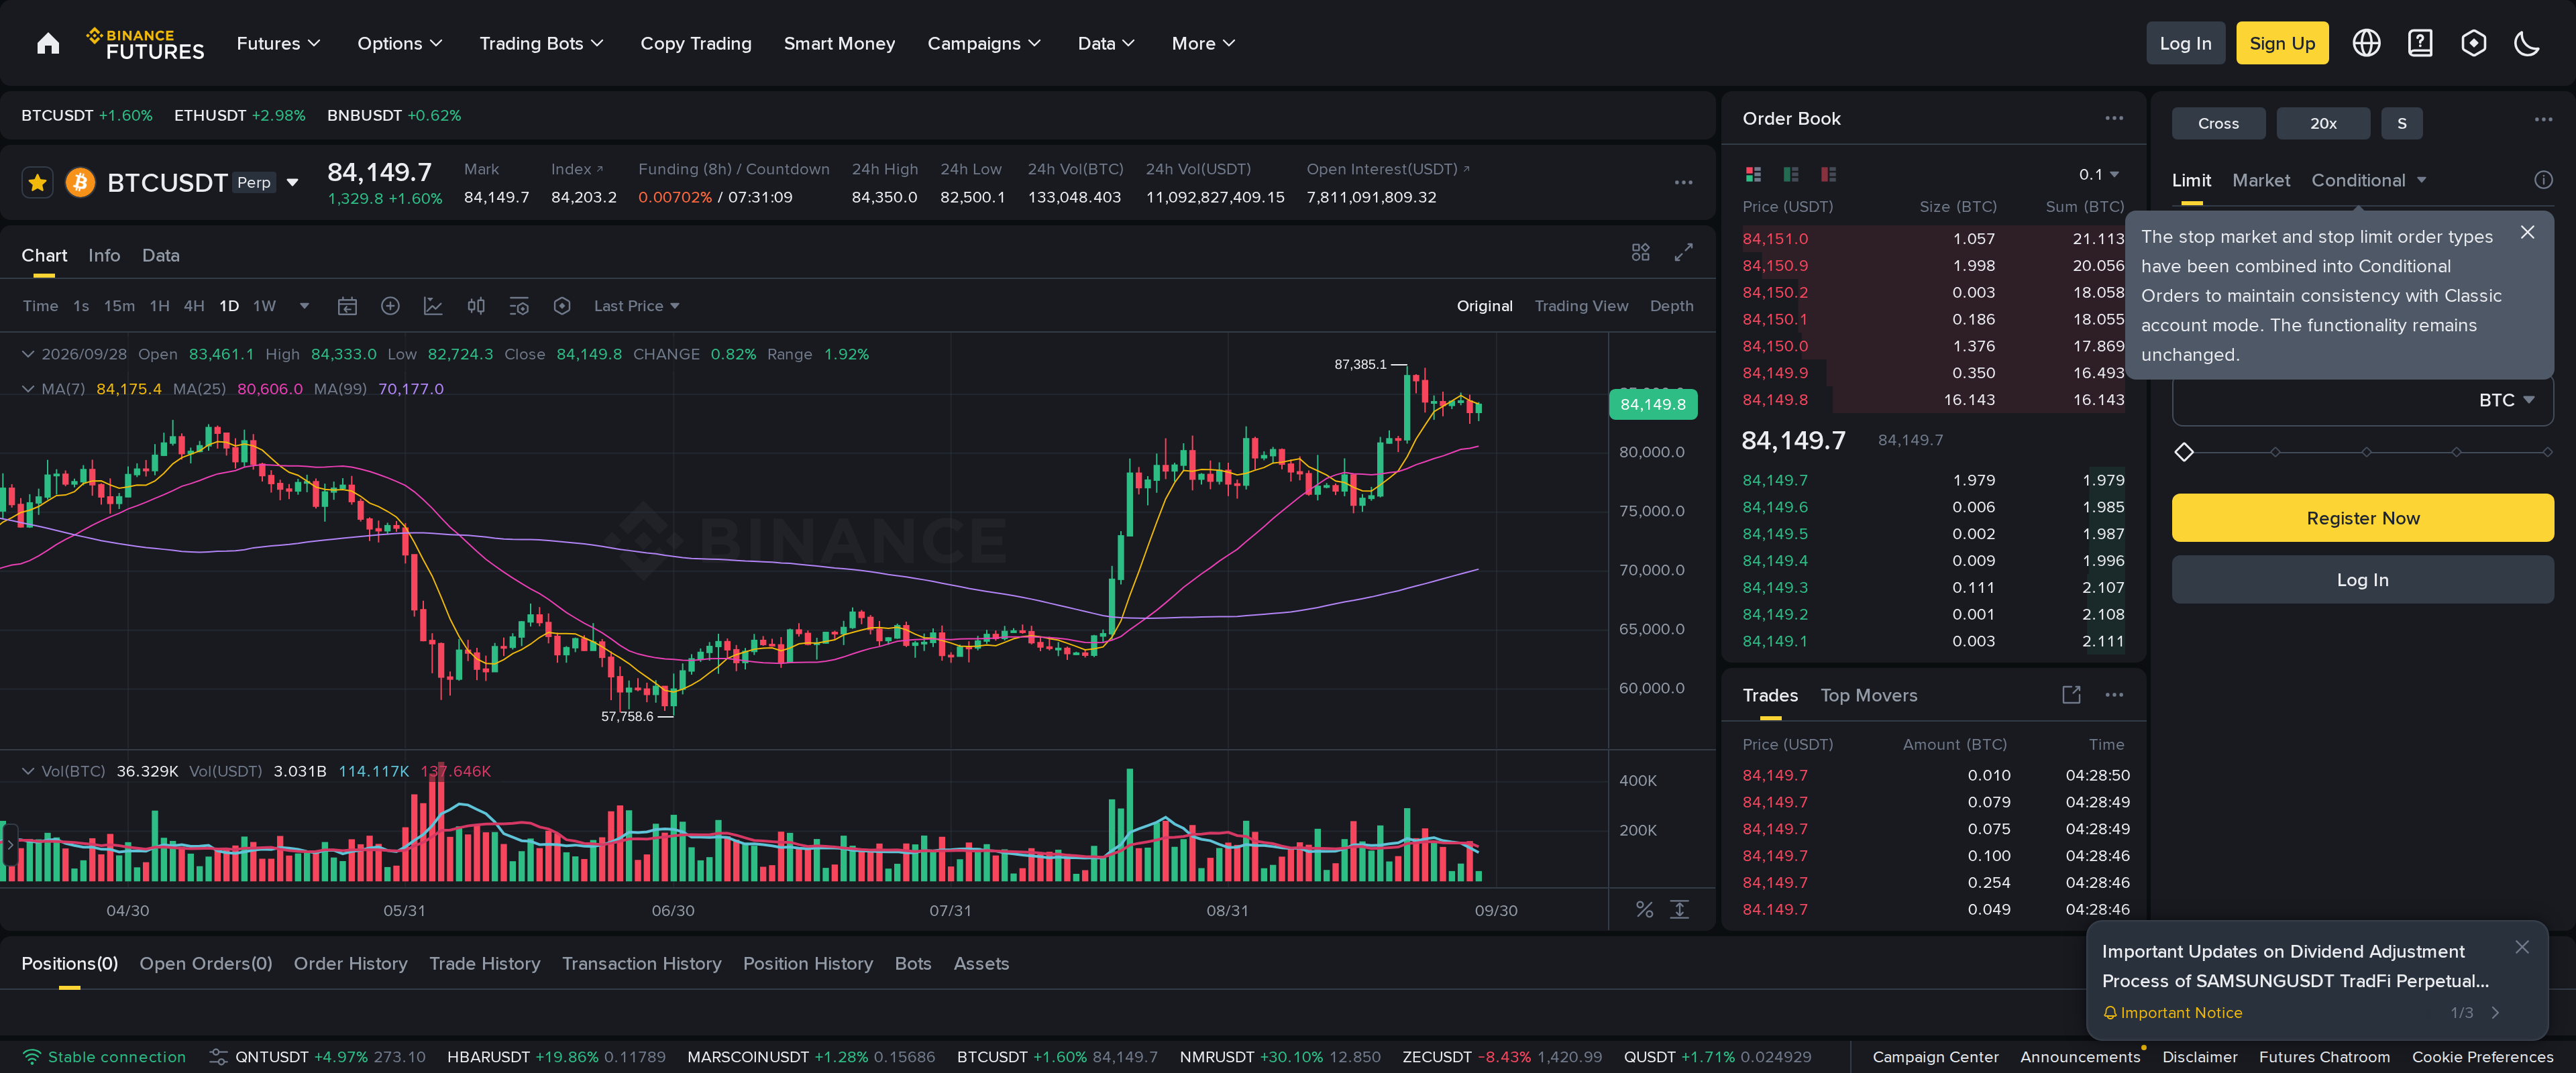Go to next notice arrow

[2496, 1013]
